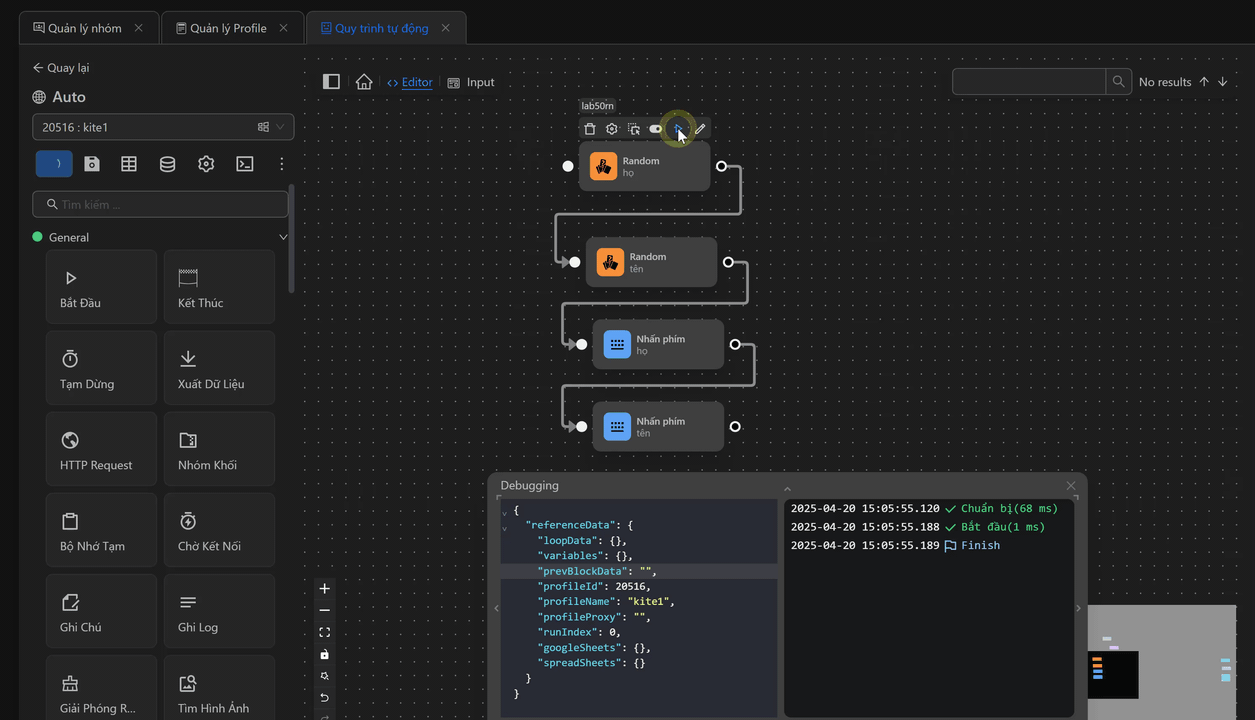Open the database icon in sidebar toolbar
1255x720 pixels.
coord(168,164)
